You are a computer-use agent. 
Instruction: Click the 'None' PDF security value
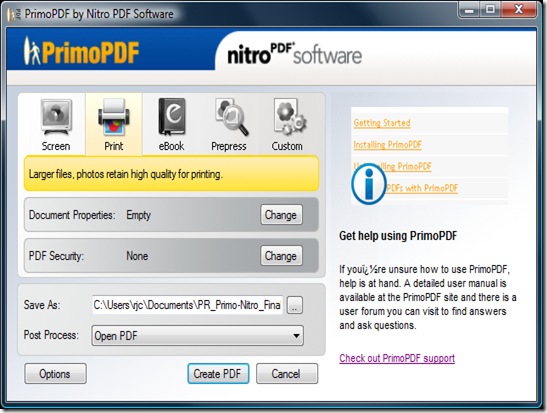pyautogui.click(x=137, y=256)
